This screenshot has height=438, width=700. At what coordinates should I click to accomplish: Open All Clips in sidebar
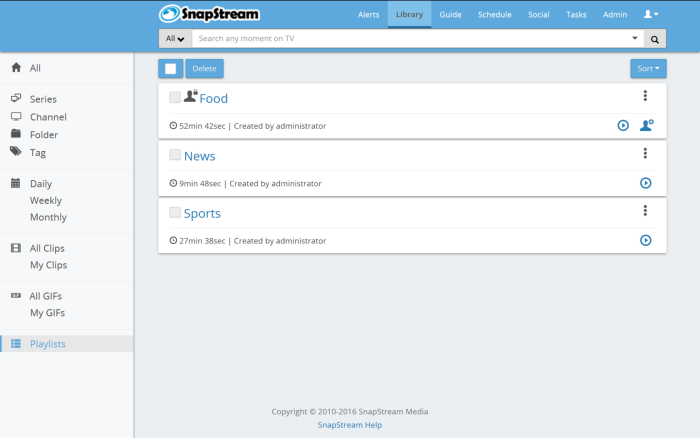[47, 248]
